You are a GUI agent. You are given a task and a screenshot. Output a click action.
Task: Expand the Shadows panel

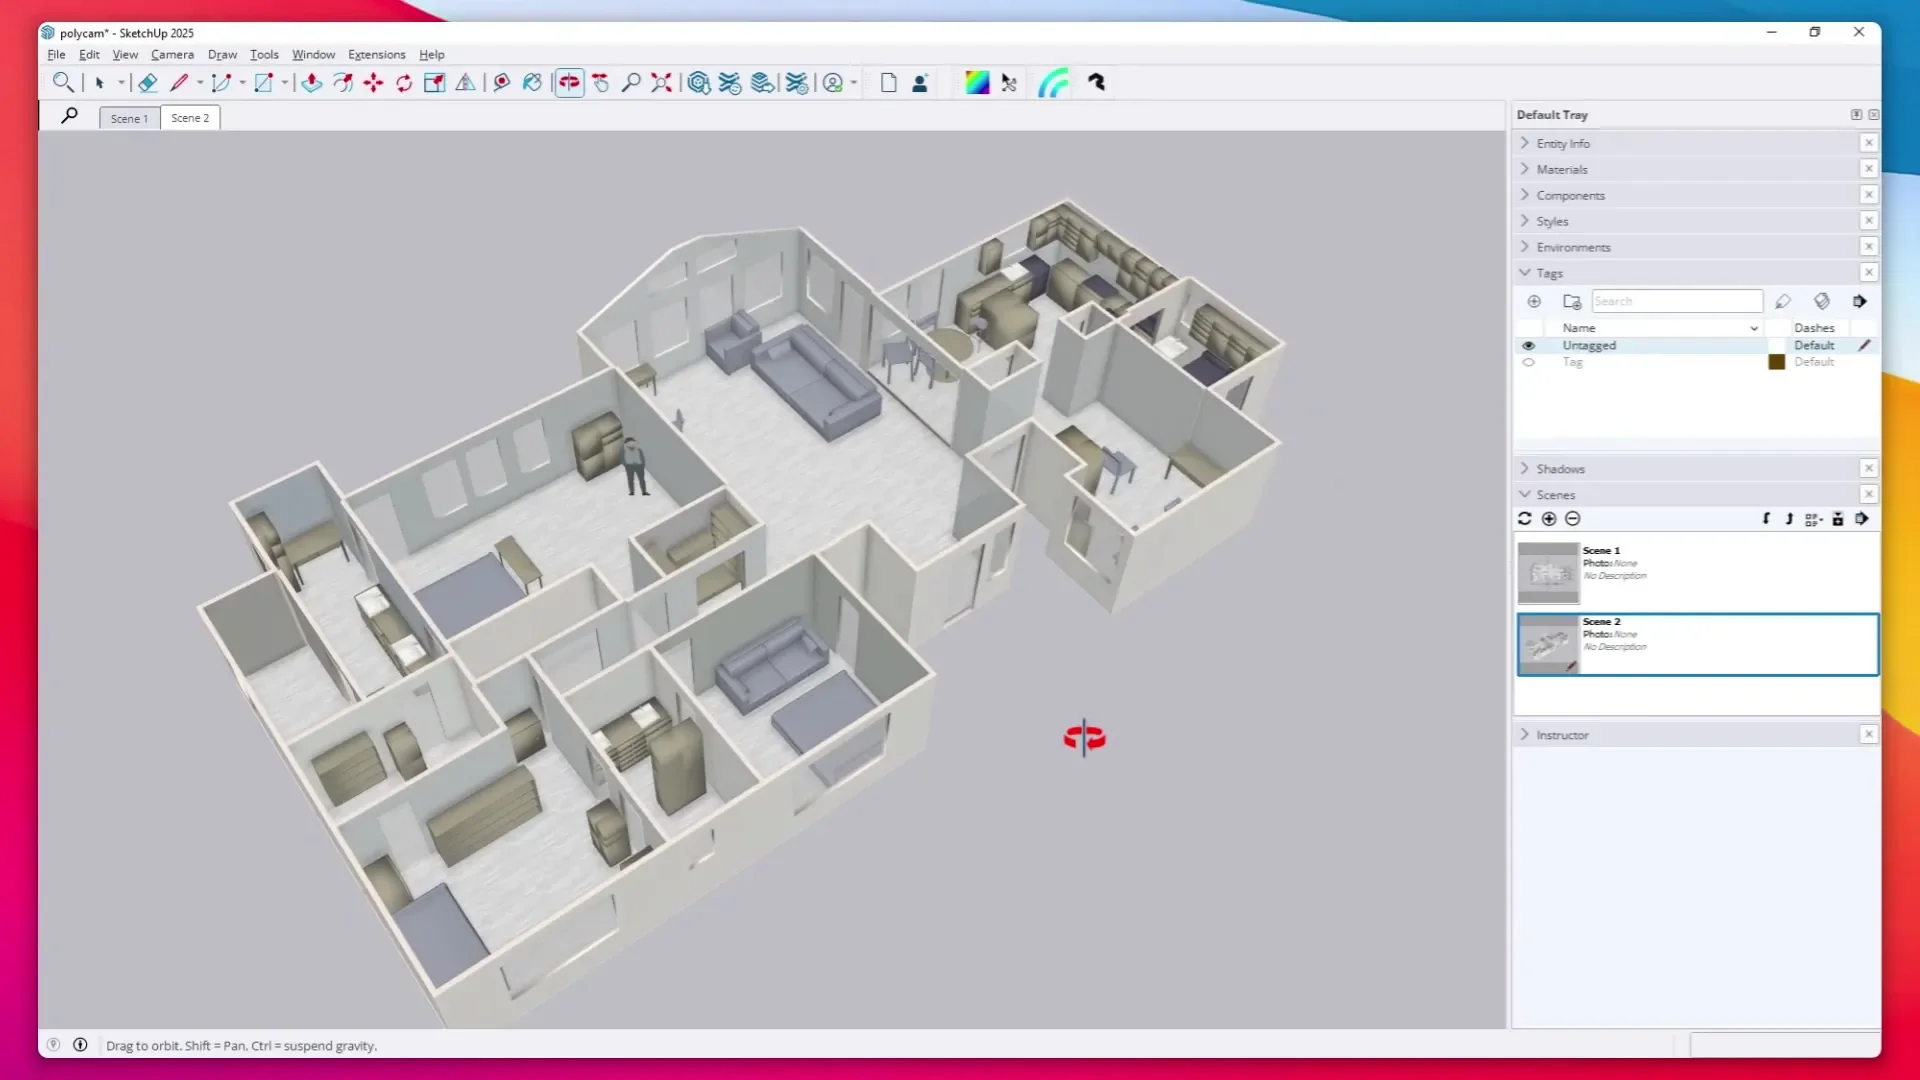(x=1524, y=468)
